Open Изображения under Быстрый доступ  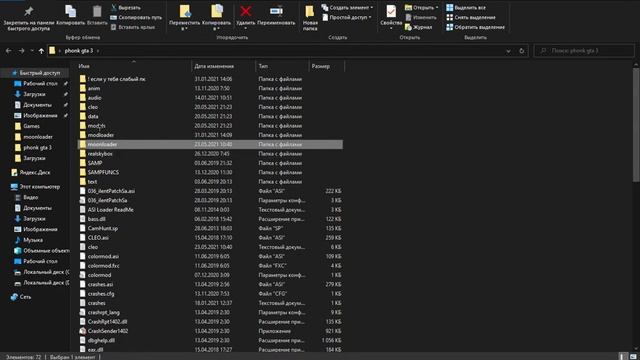coord(36,116)
